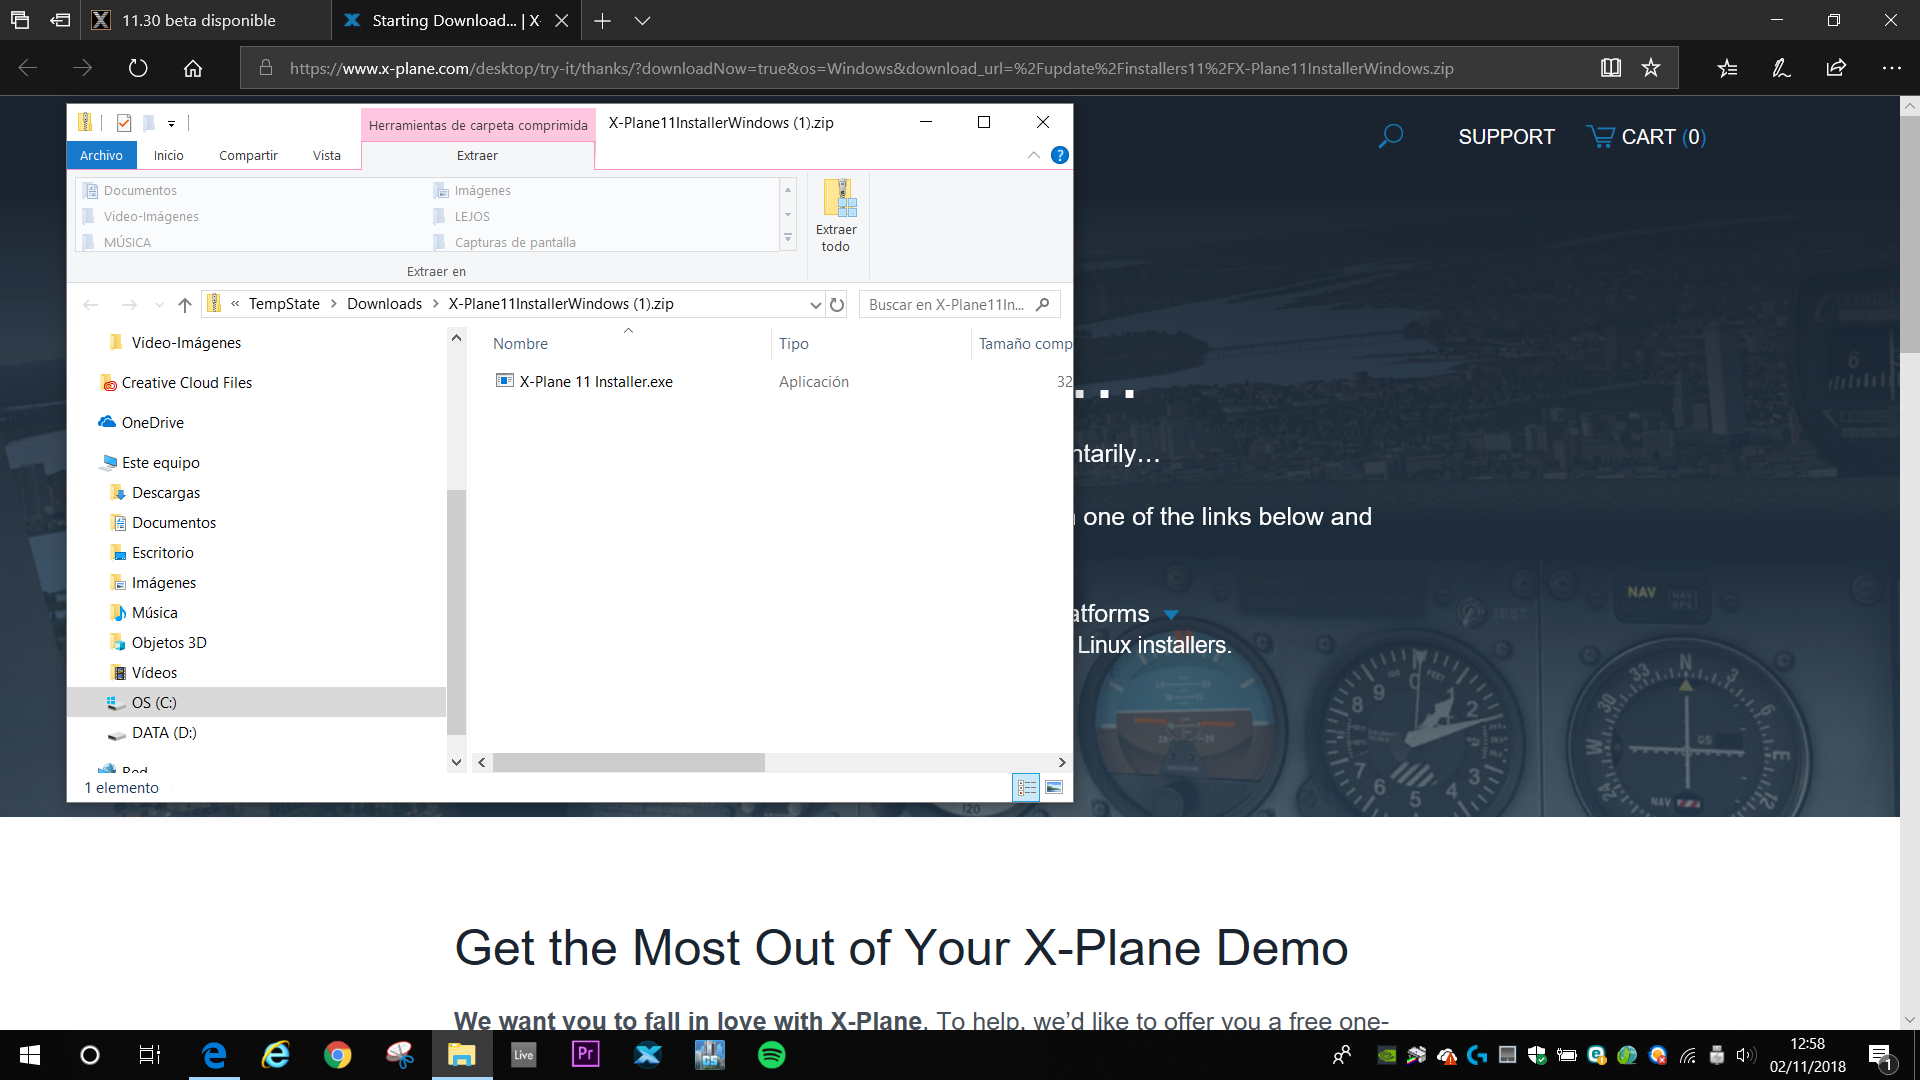The image size is (1920, 1080).
Task: Open the address bar history dropdown
Action: (x=815, y=305)
